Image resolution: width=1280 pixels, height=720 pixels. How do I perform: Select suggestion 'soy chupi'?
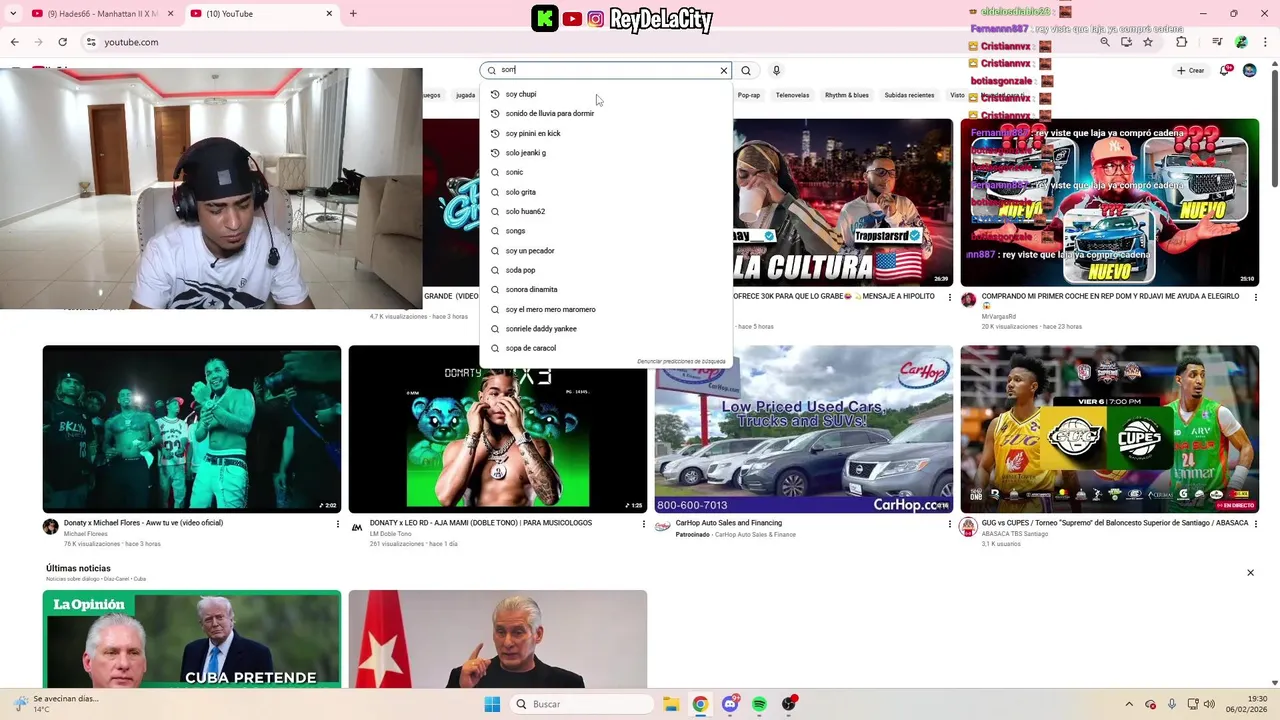tap(606, 94)
